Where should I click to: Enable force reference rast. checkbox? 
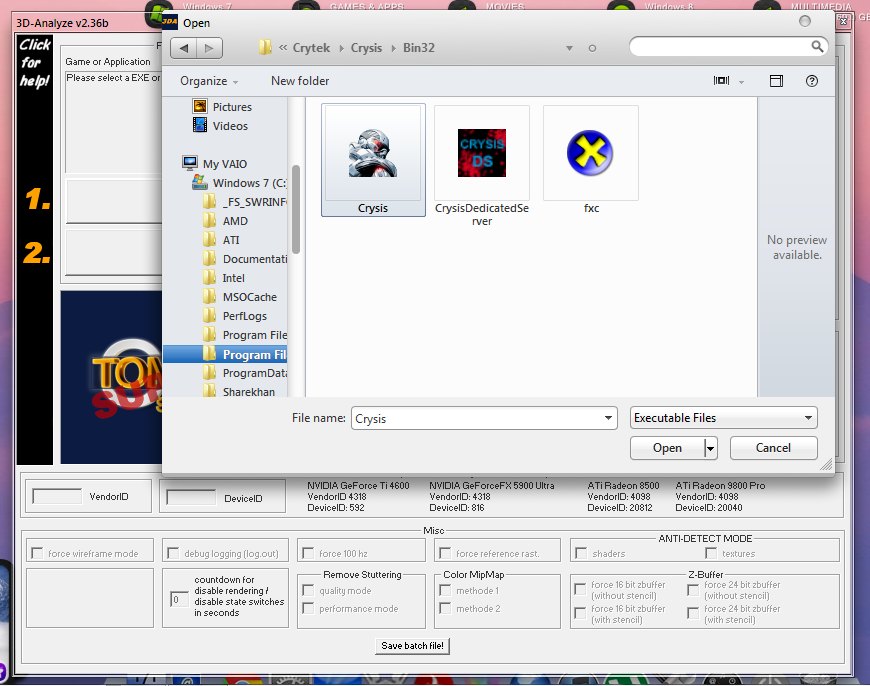point(444,553)
